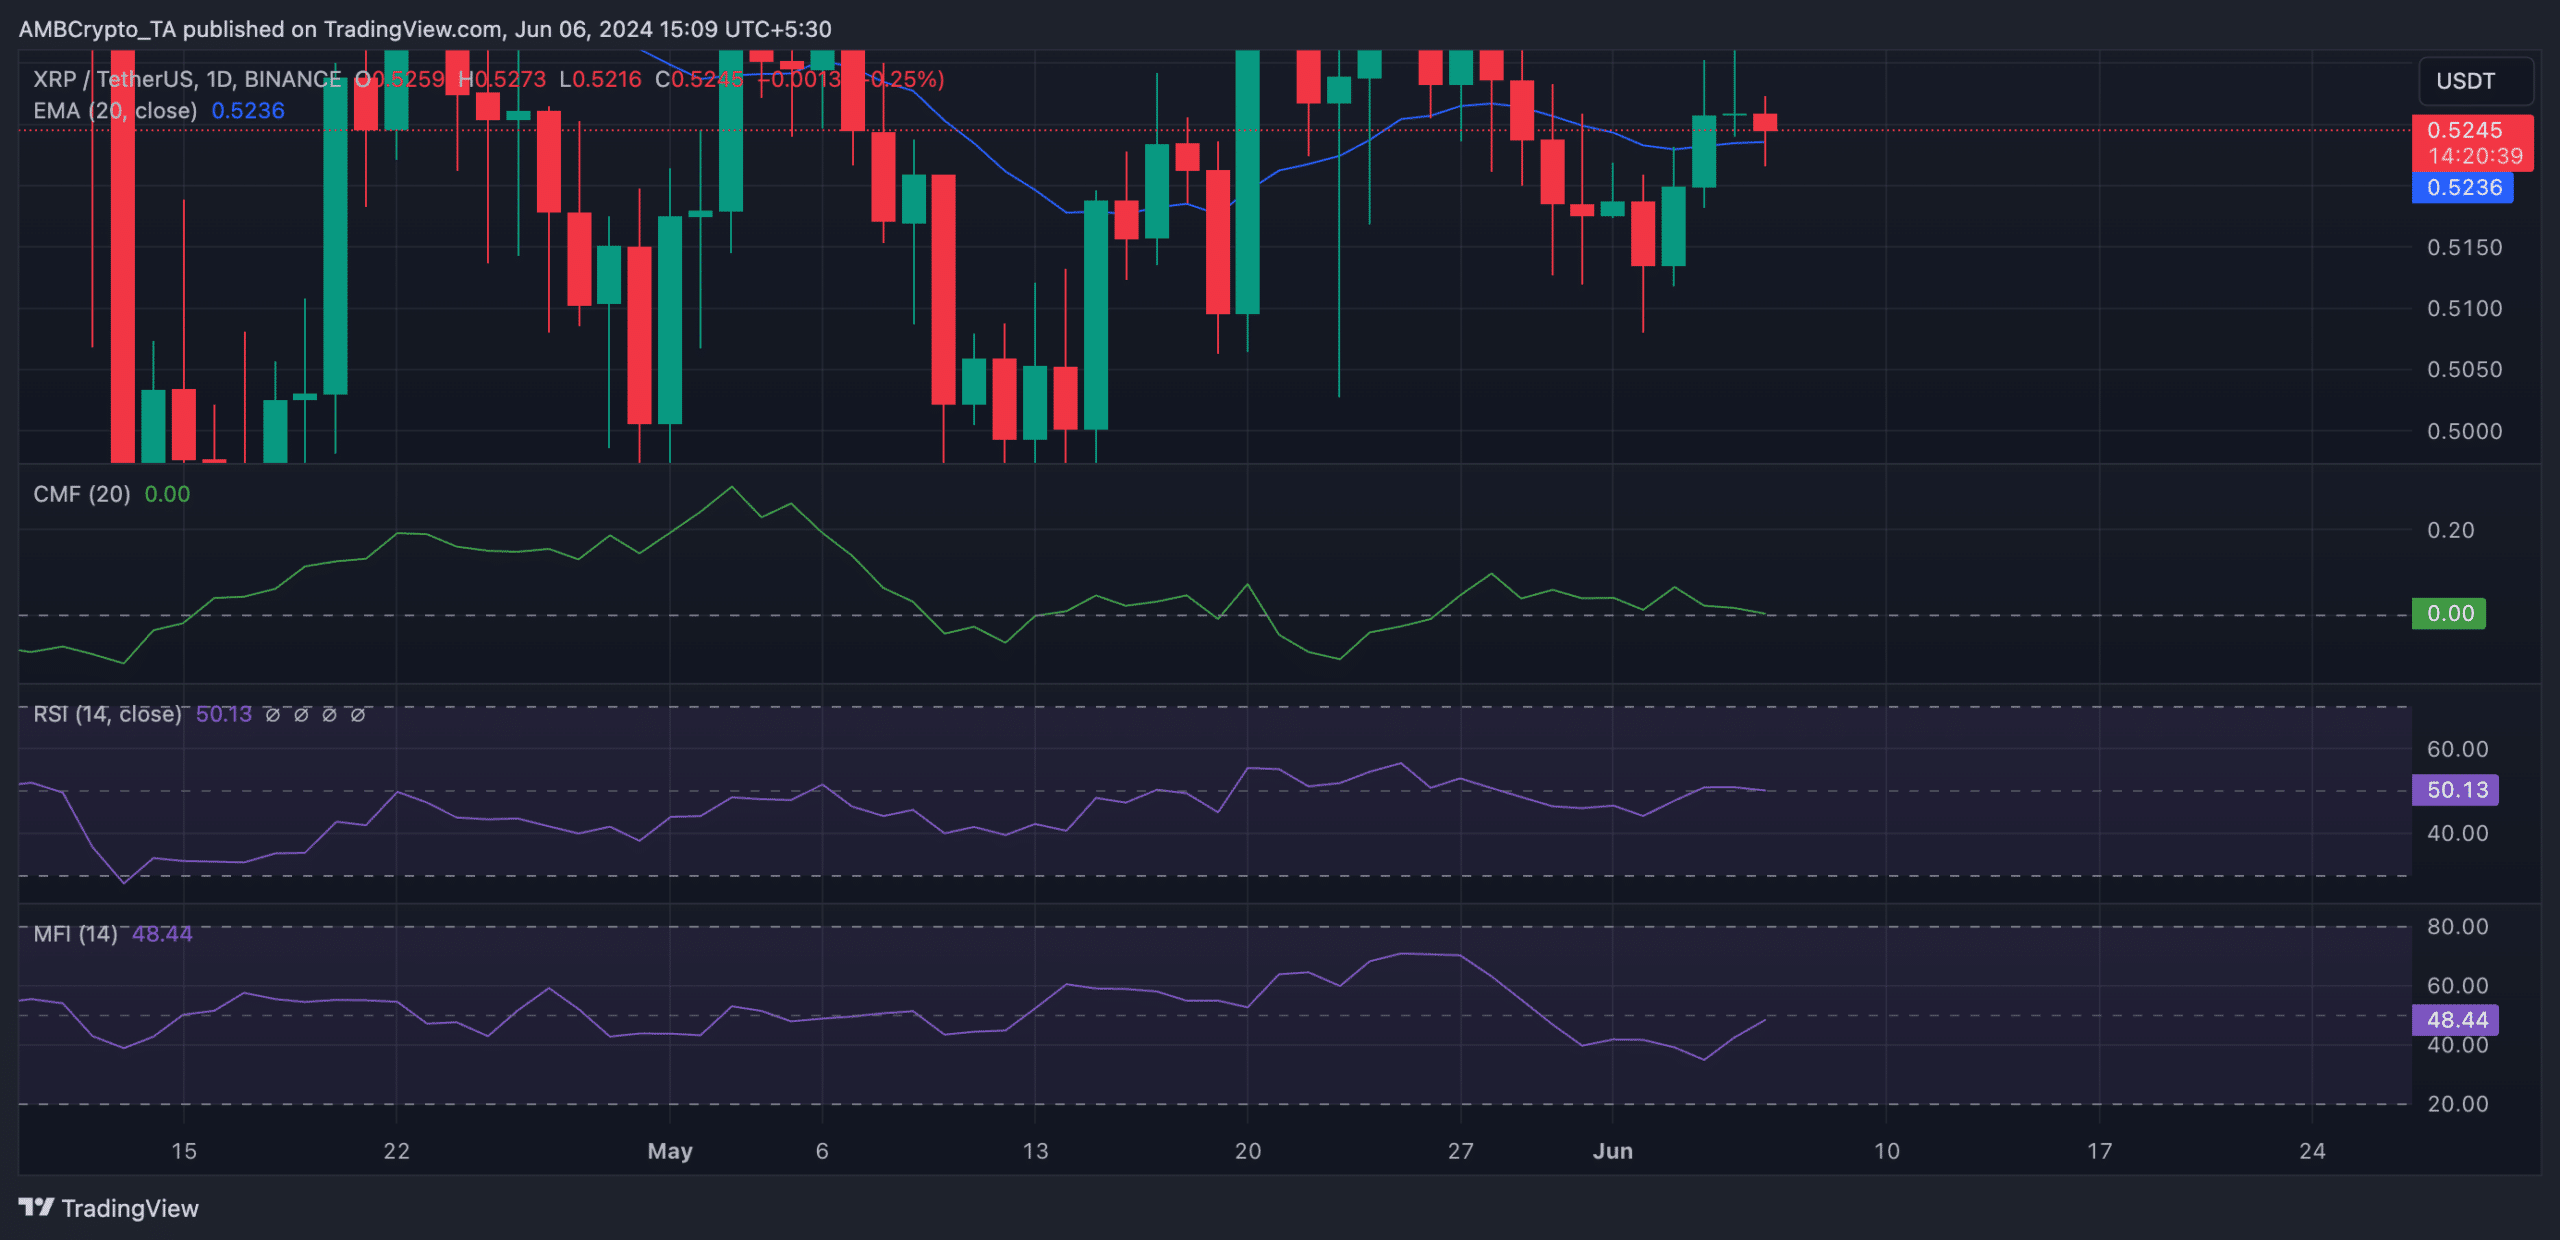Click the Jun date axis label
This screenshot has width=2560, height=1240.
[x=1613, y=1151]
